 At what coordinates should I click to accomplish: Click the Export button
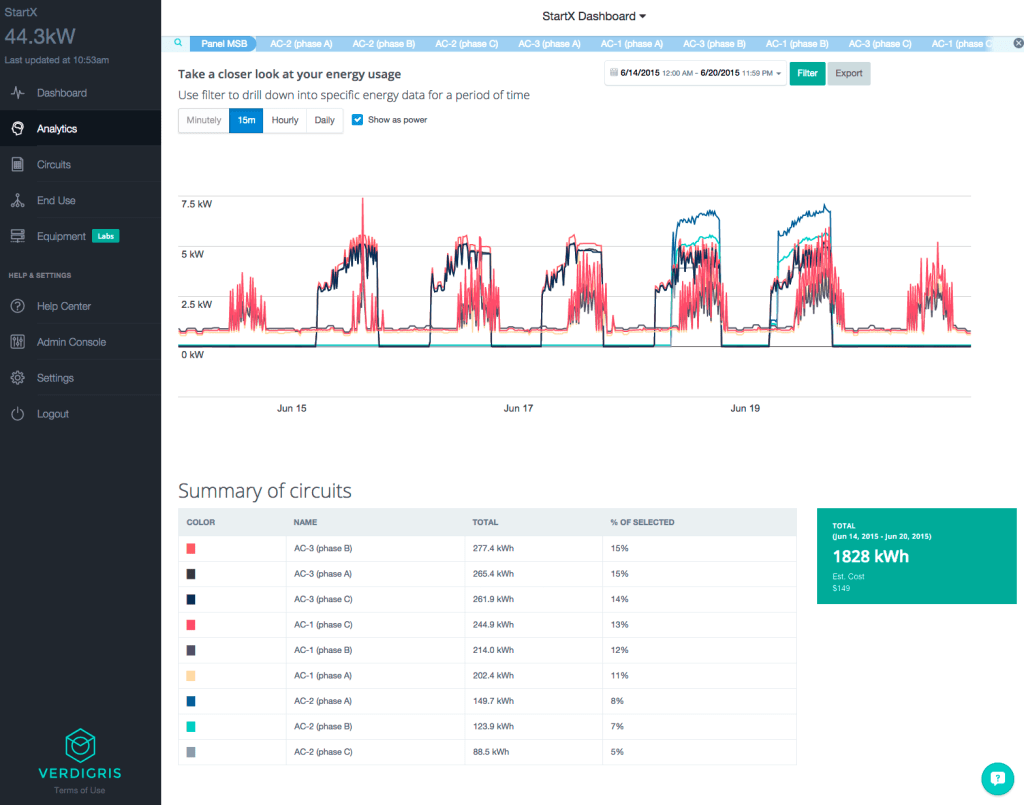pos(849,73)
